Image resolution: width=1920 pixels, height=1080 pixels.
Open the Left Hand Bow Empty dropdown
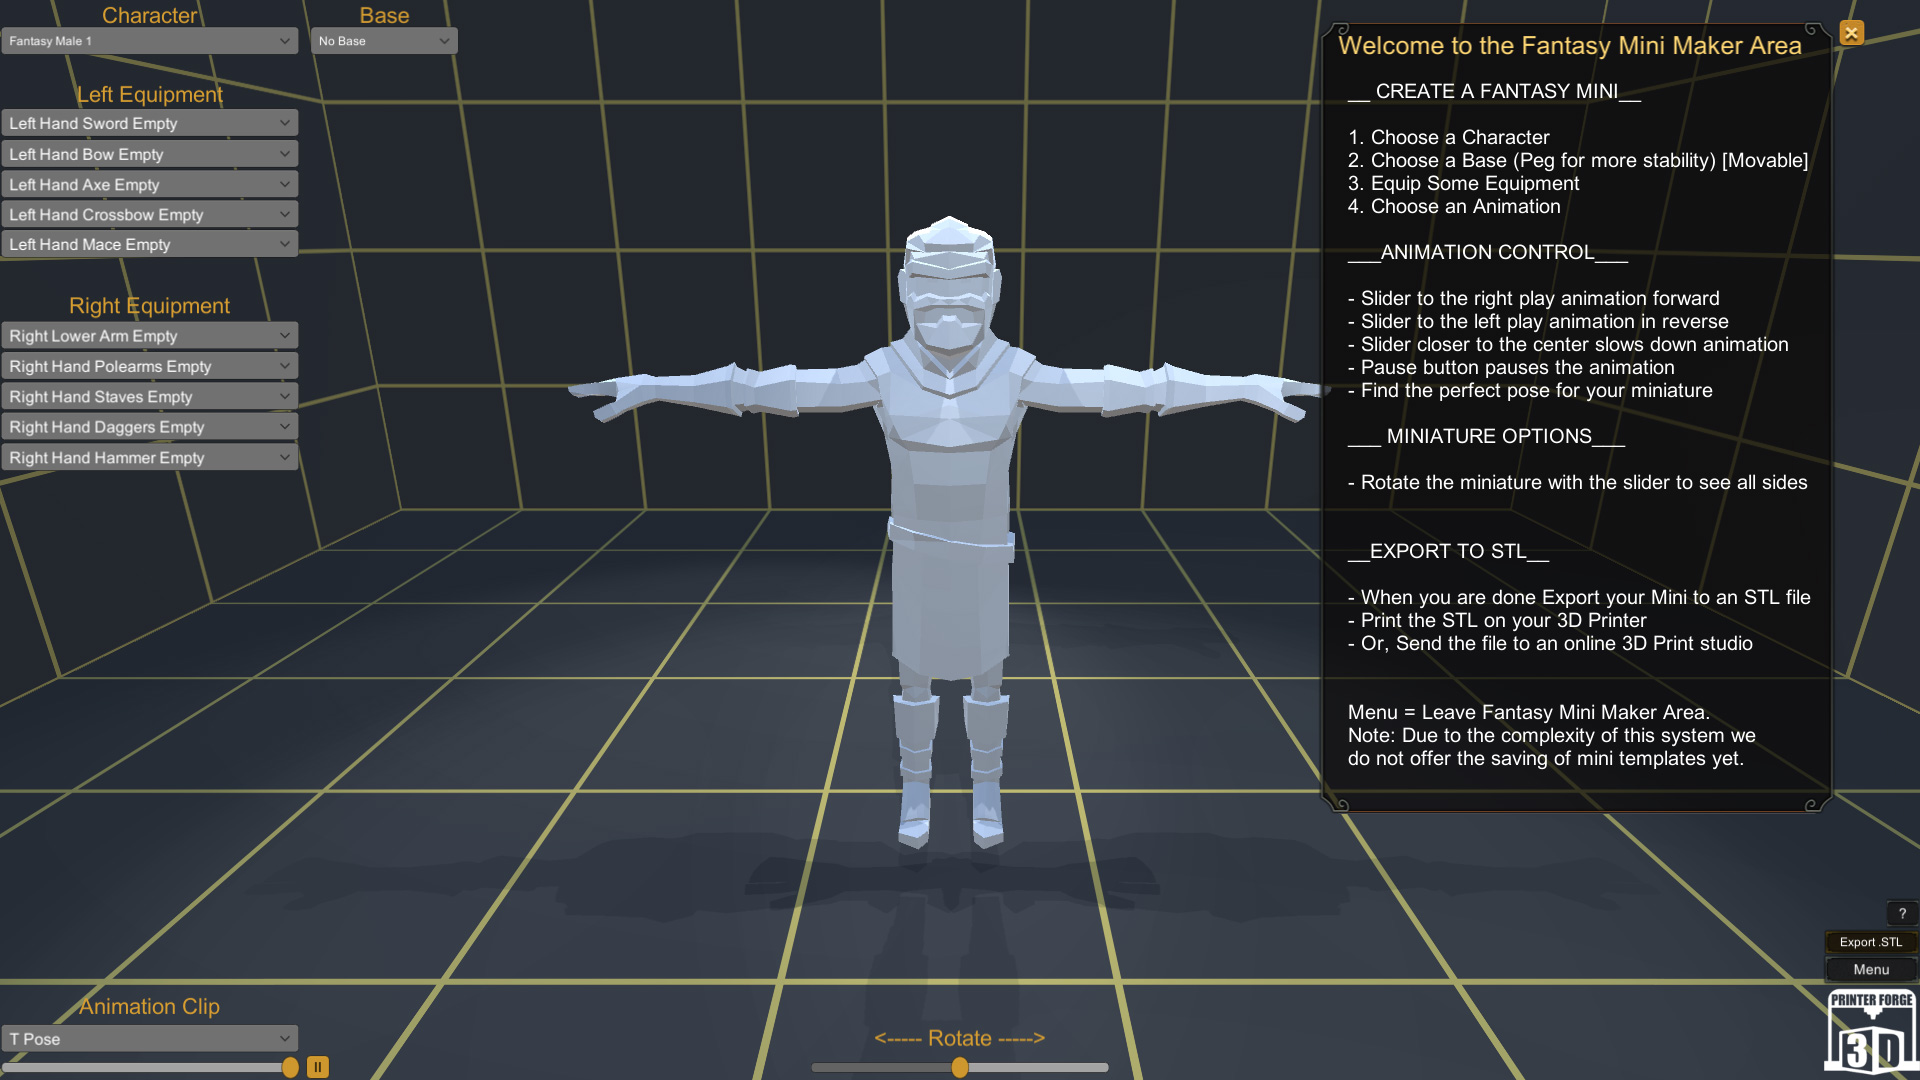click(x=150, y=153)
